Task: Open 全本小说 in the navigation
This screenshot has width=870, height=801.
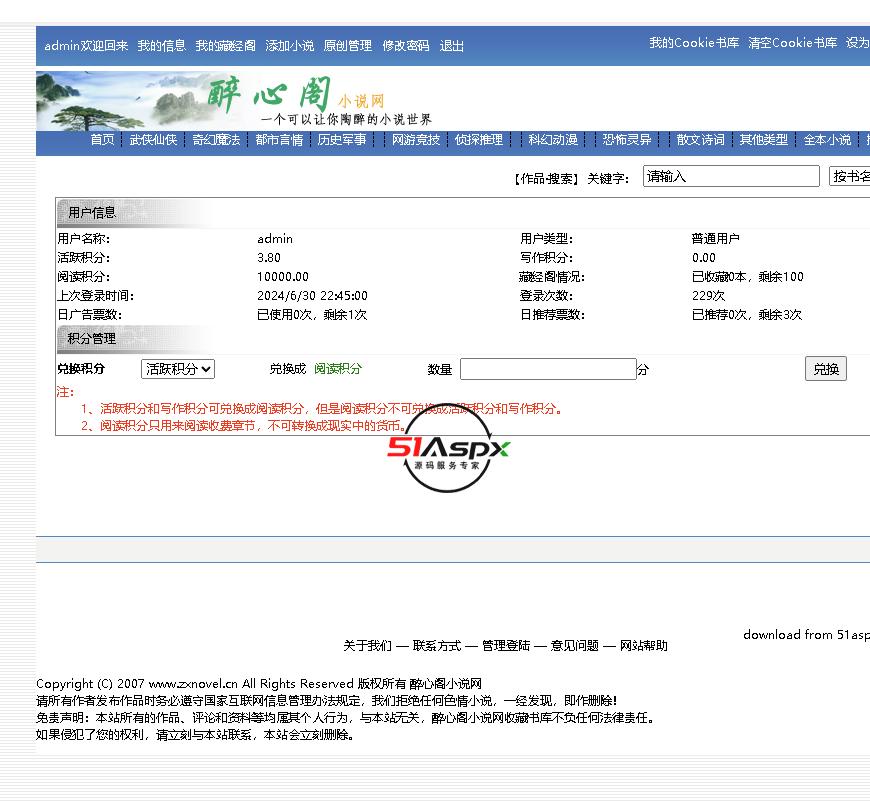Action: [827, 140]
